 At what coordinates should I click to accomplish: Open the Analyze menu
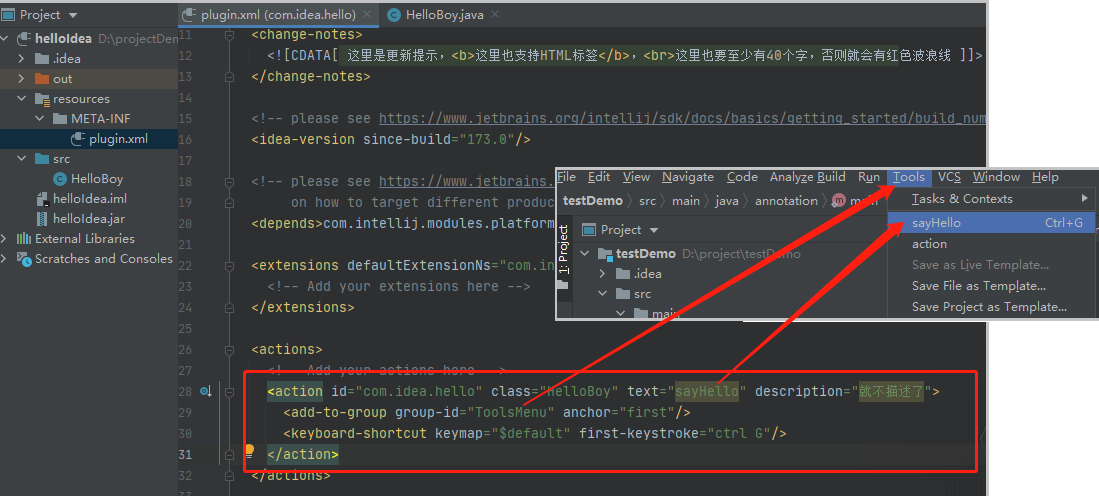click(791, 177)
